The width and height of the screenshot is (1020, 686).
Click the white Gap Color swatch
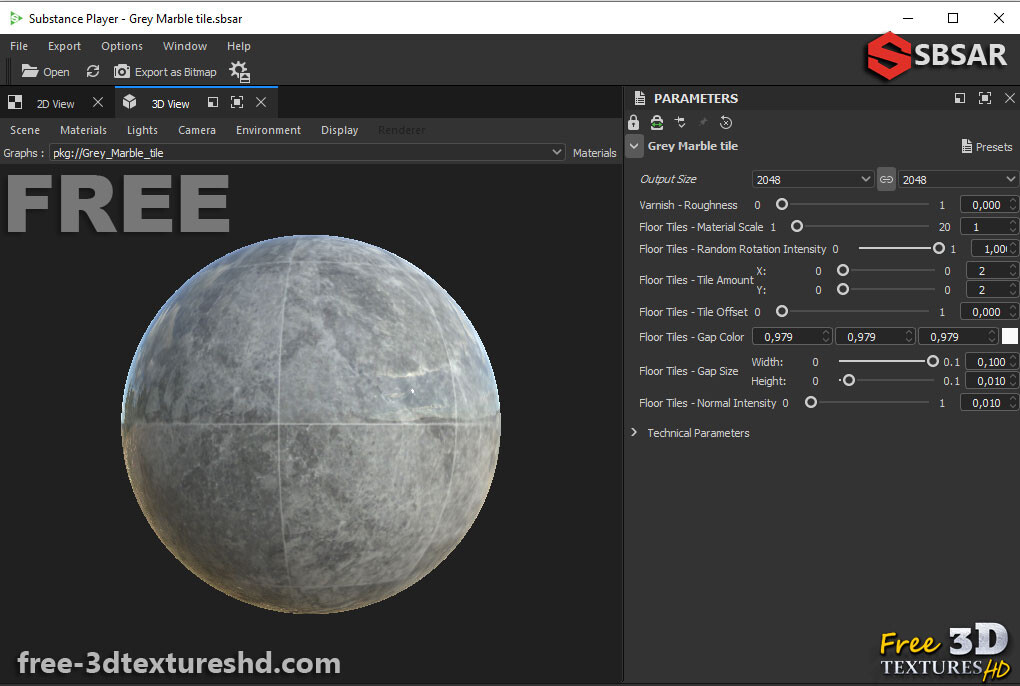click(x=1009, y=336)
